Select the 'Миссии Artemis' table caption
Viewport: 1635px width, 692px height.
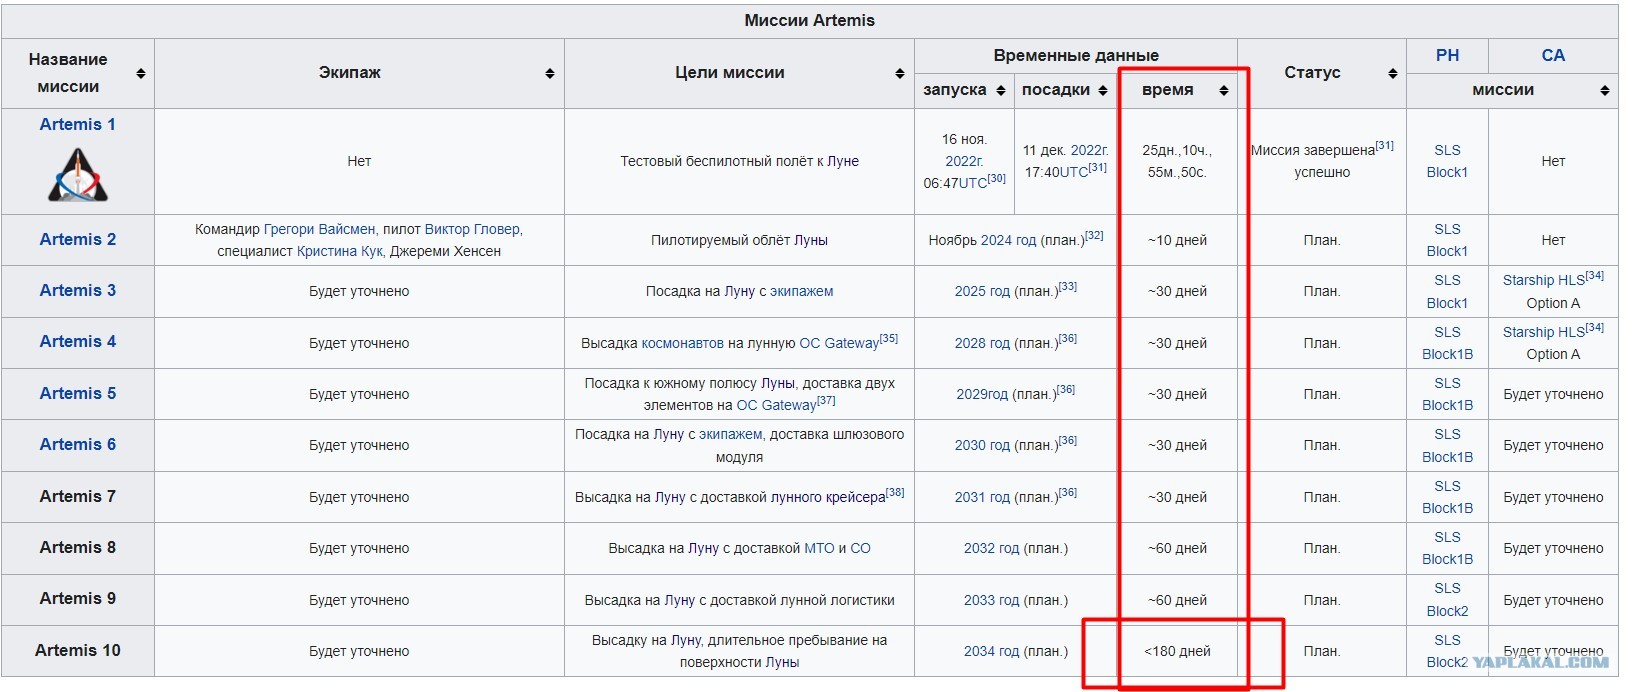tap(809, 20)
